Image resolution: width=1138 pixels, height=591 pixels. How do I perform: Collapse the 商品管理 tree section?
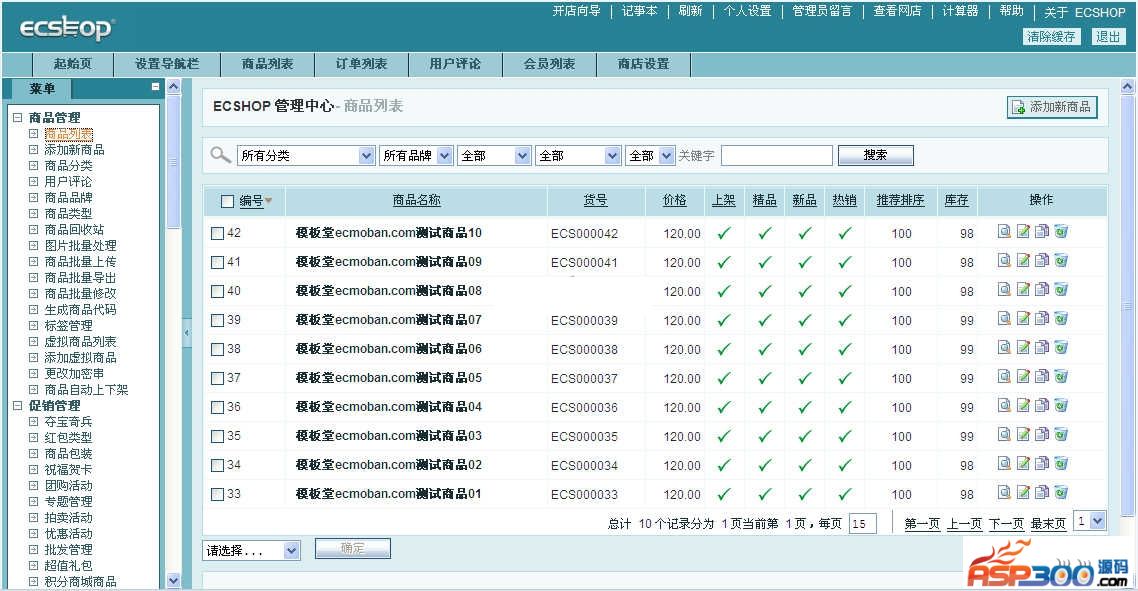(x=17, y=118)
